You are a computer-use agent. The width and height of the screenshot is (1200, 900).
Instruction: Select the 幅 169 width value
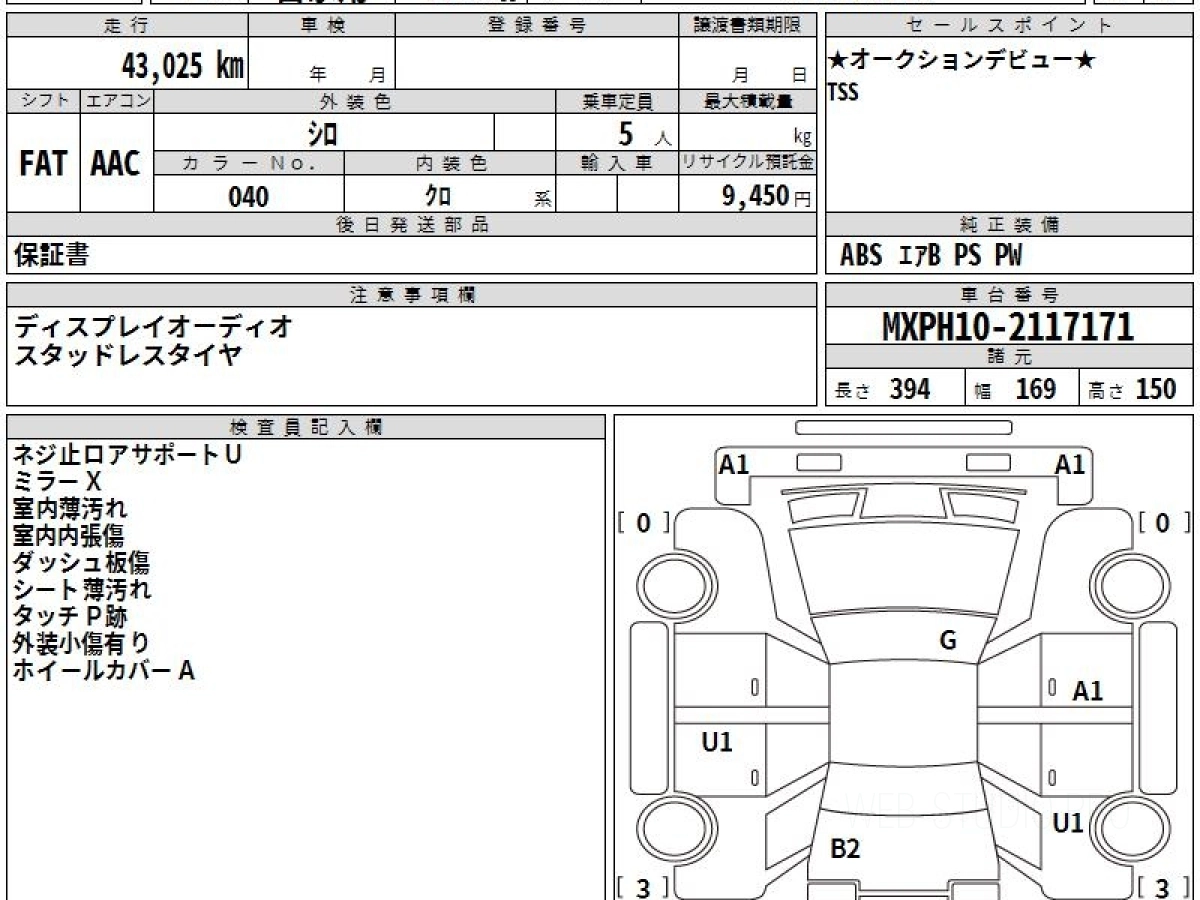(x=1015, y=389)
